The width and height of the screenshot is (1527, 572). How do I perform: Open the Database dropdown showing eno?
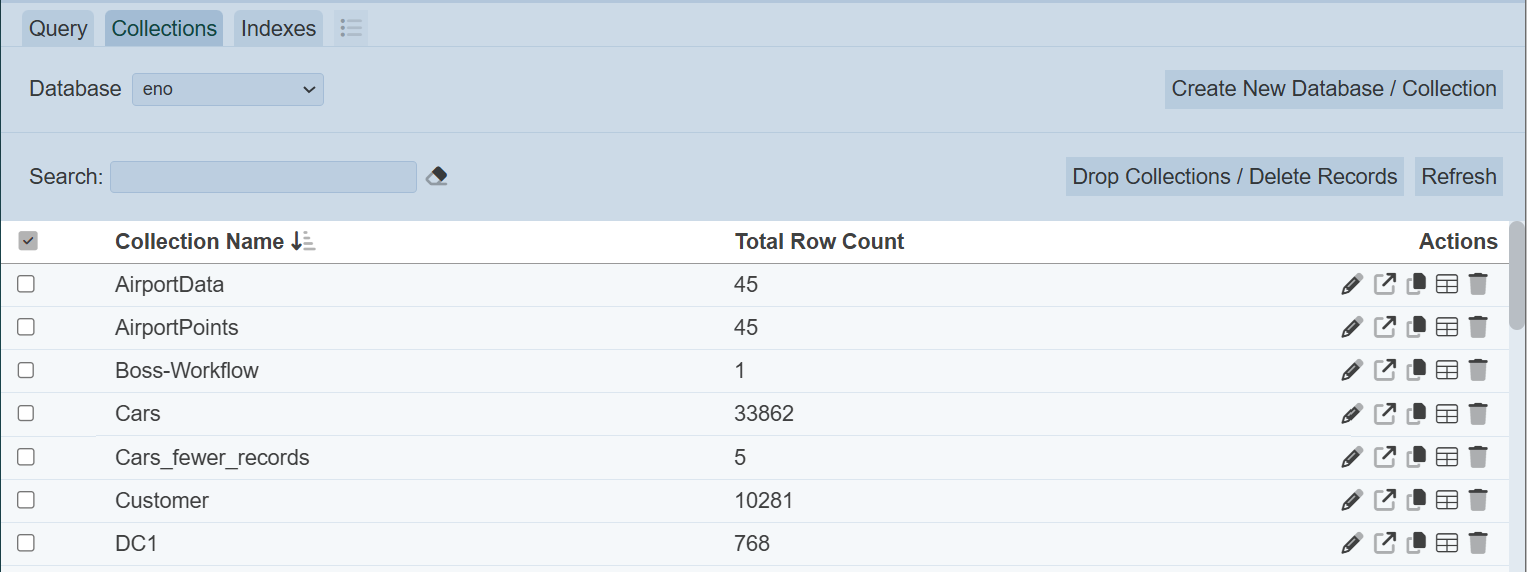pyautogui.click(x=228, y=89)
